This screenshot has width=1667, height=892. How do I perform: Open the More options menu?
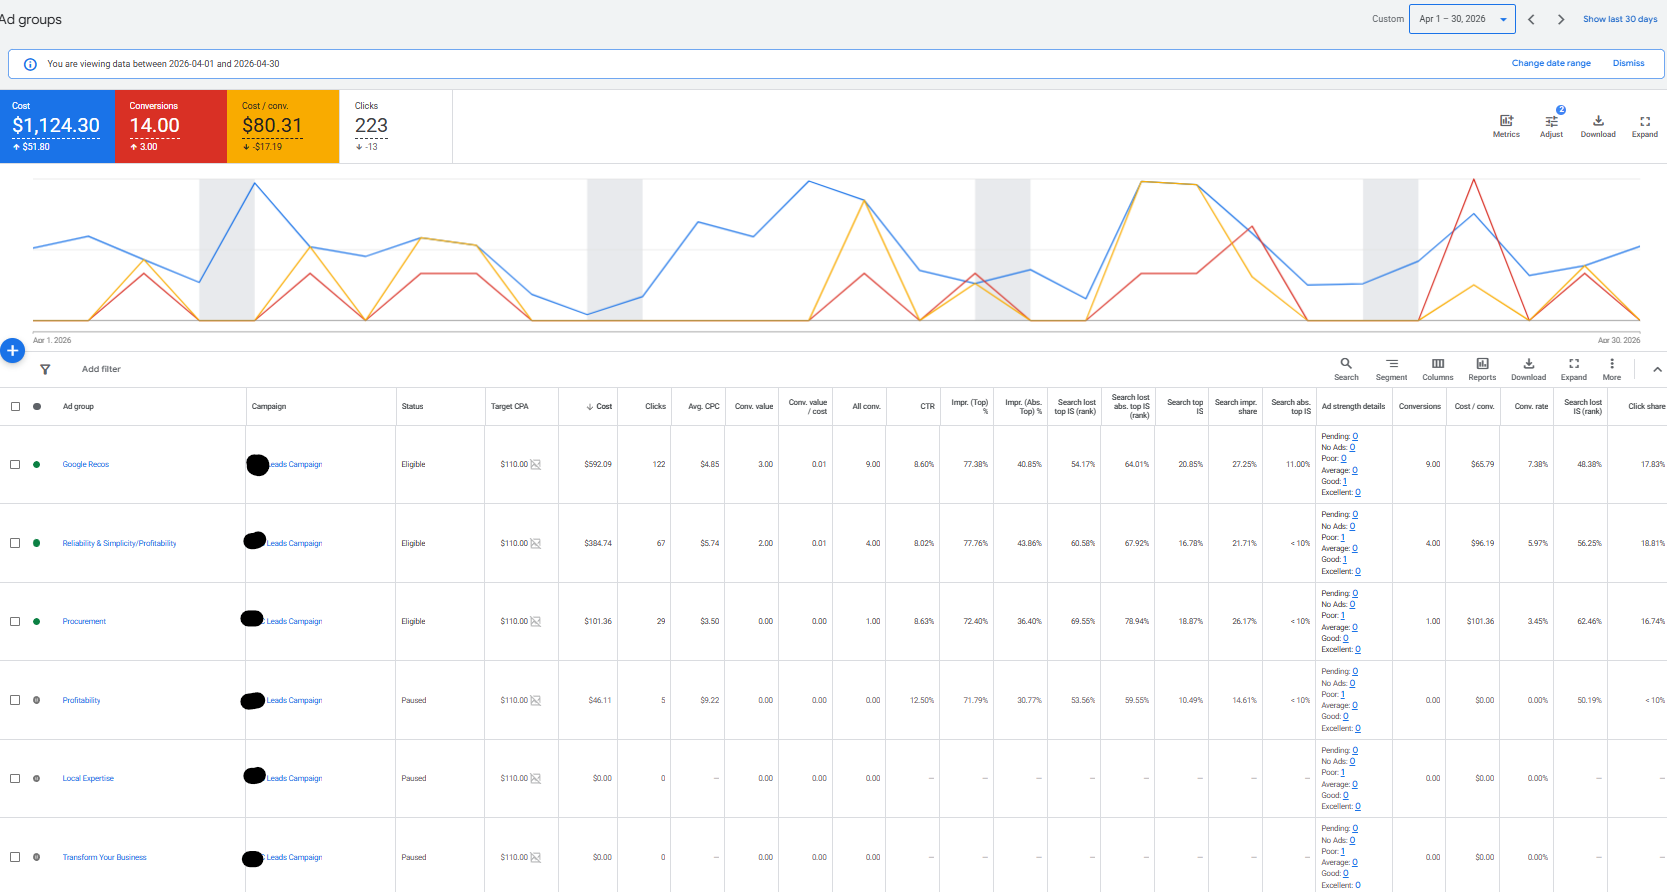click(1612, 369)
